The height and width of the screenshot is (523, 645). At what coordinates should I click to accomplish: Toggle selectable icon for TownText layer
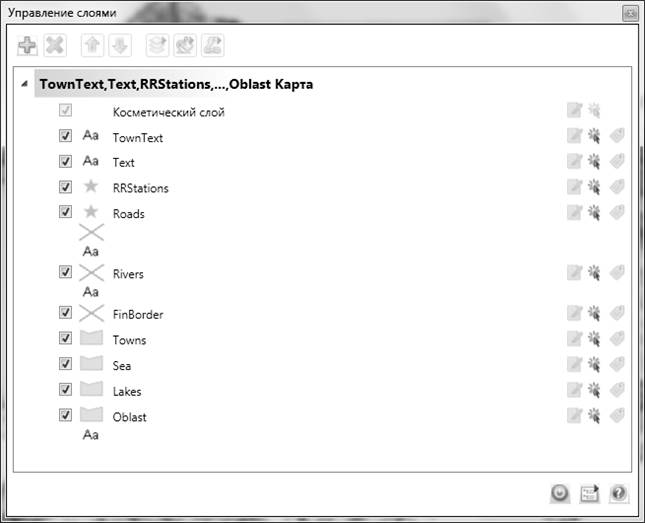click(594, 137)
